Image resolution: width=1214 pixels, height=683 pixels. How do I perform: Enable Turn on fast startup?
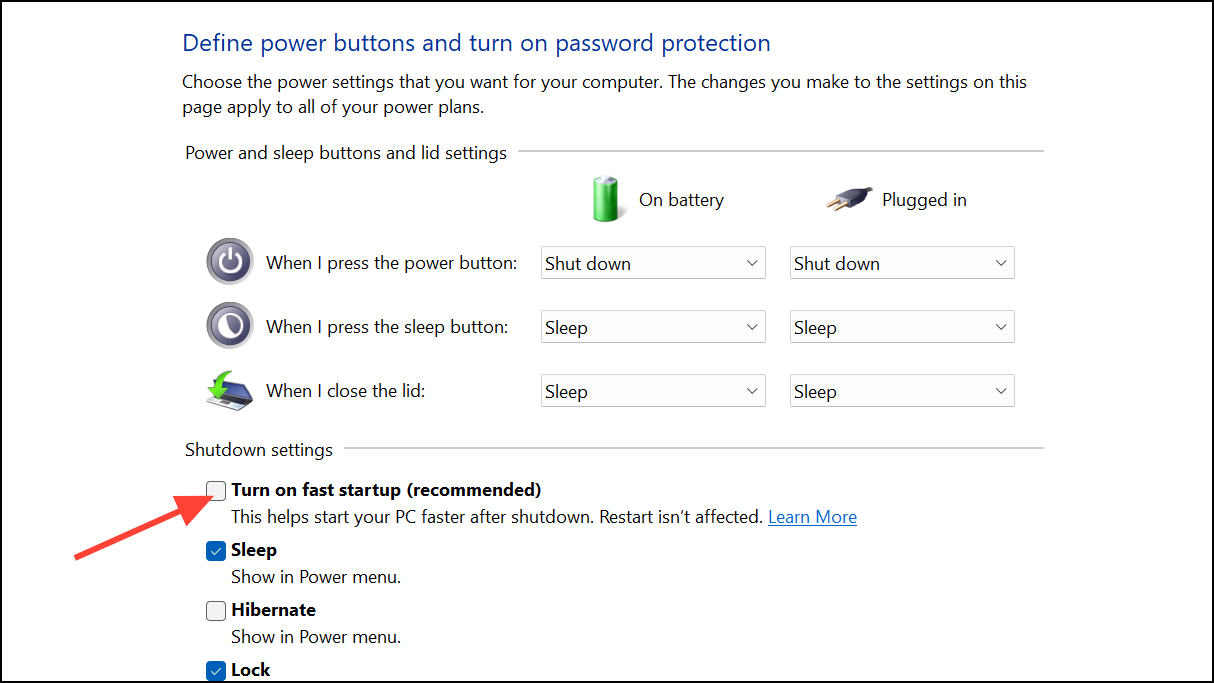215,490
